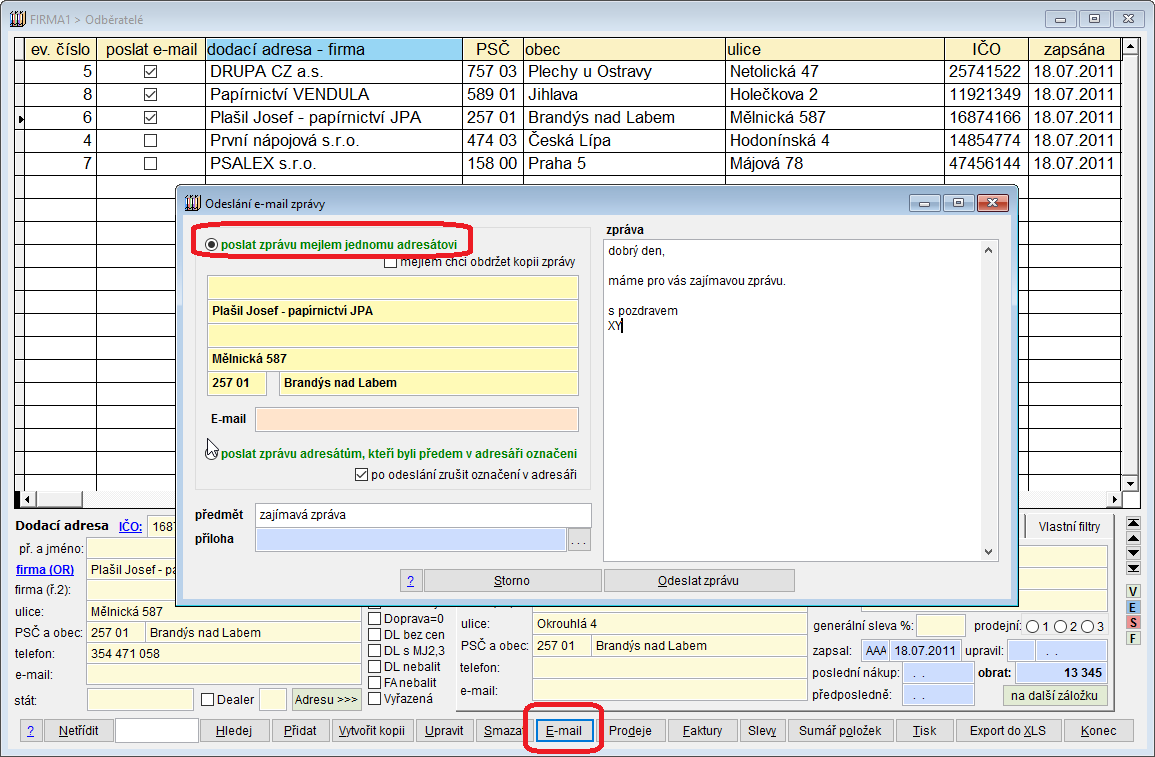The width and height of the screenshot is (1155, 757).
Task: Enable 'mejlem chci obdržet kopii zprávy'
Action: click(391, 262)
